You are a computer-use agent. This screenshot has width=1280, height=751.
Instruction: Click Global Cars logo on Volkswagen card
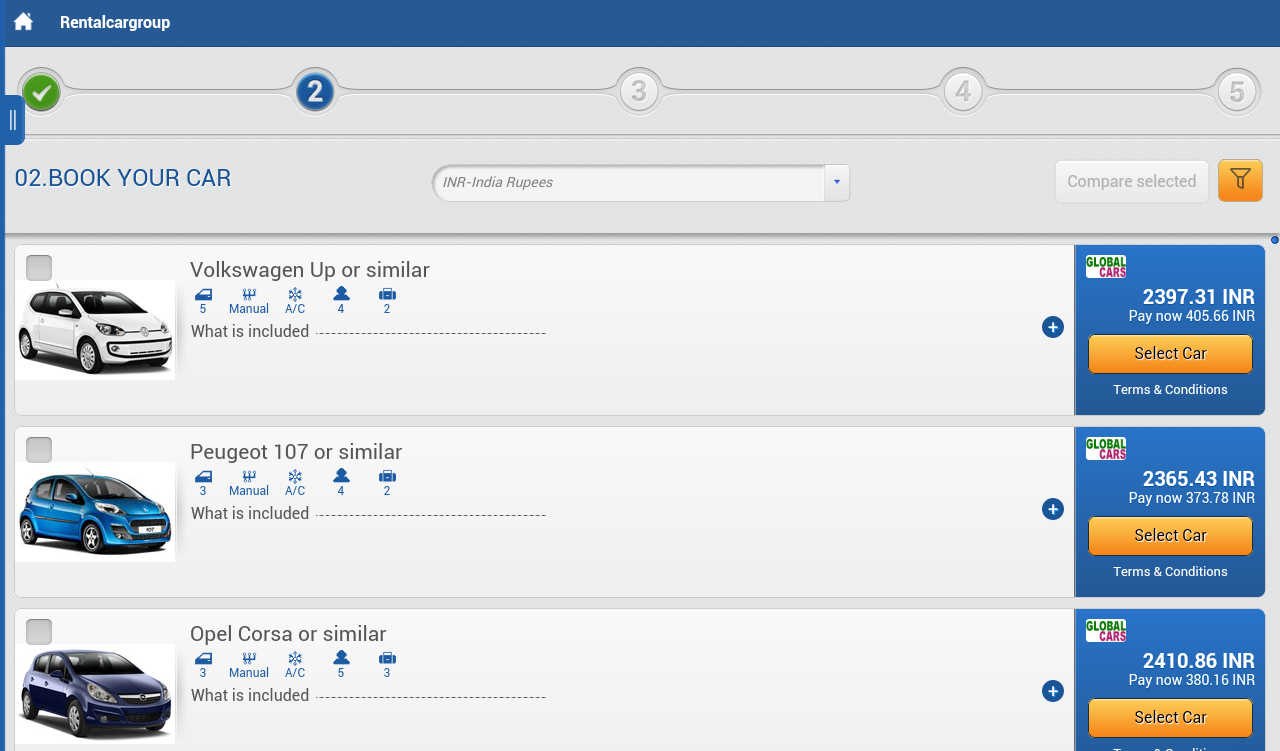click(x=1106, y=267)
